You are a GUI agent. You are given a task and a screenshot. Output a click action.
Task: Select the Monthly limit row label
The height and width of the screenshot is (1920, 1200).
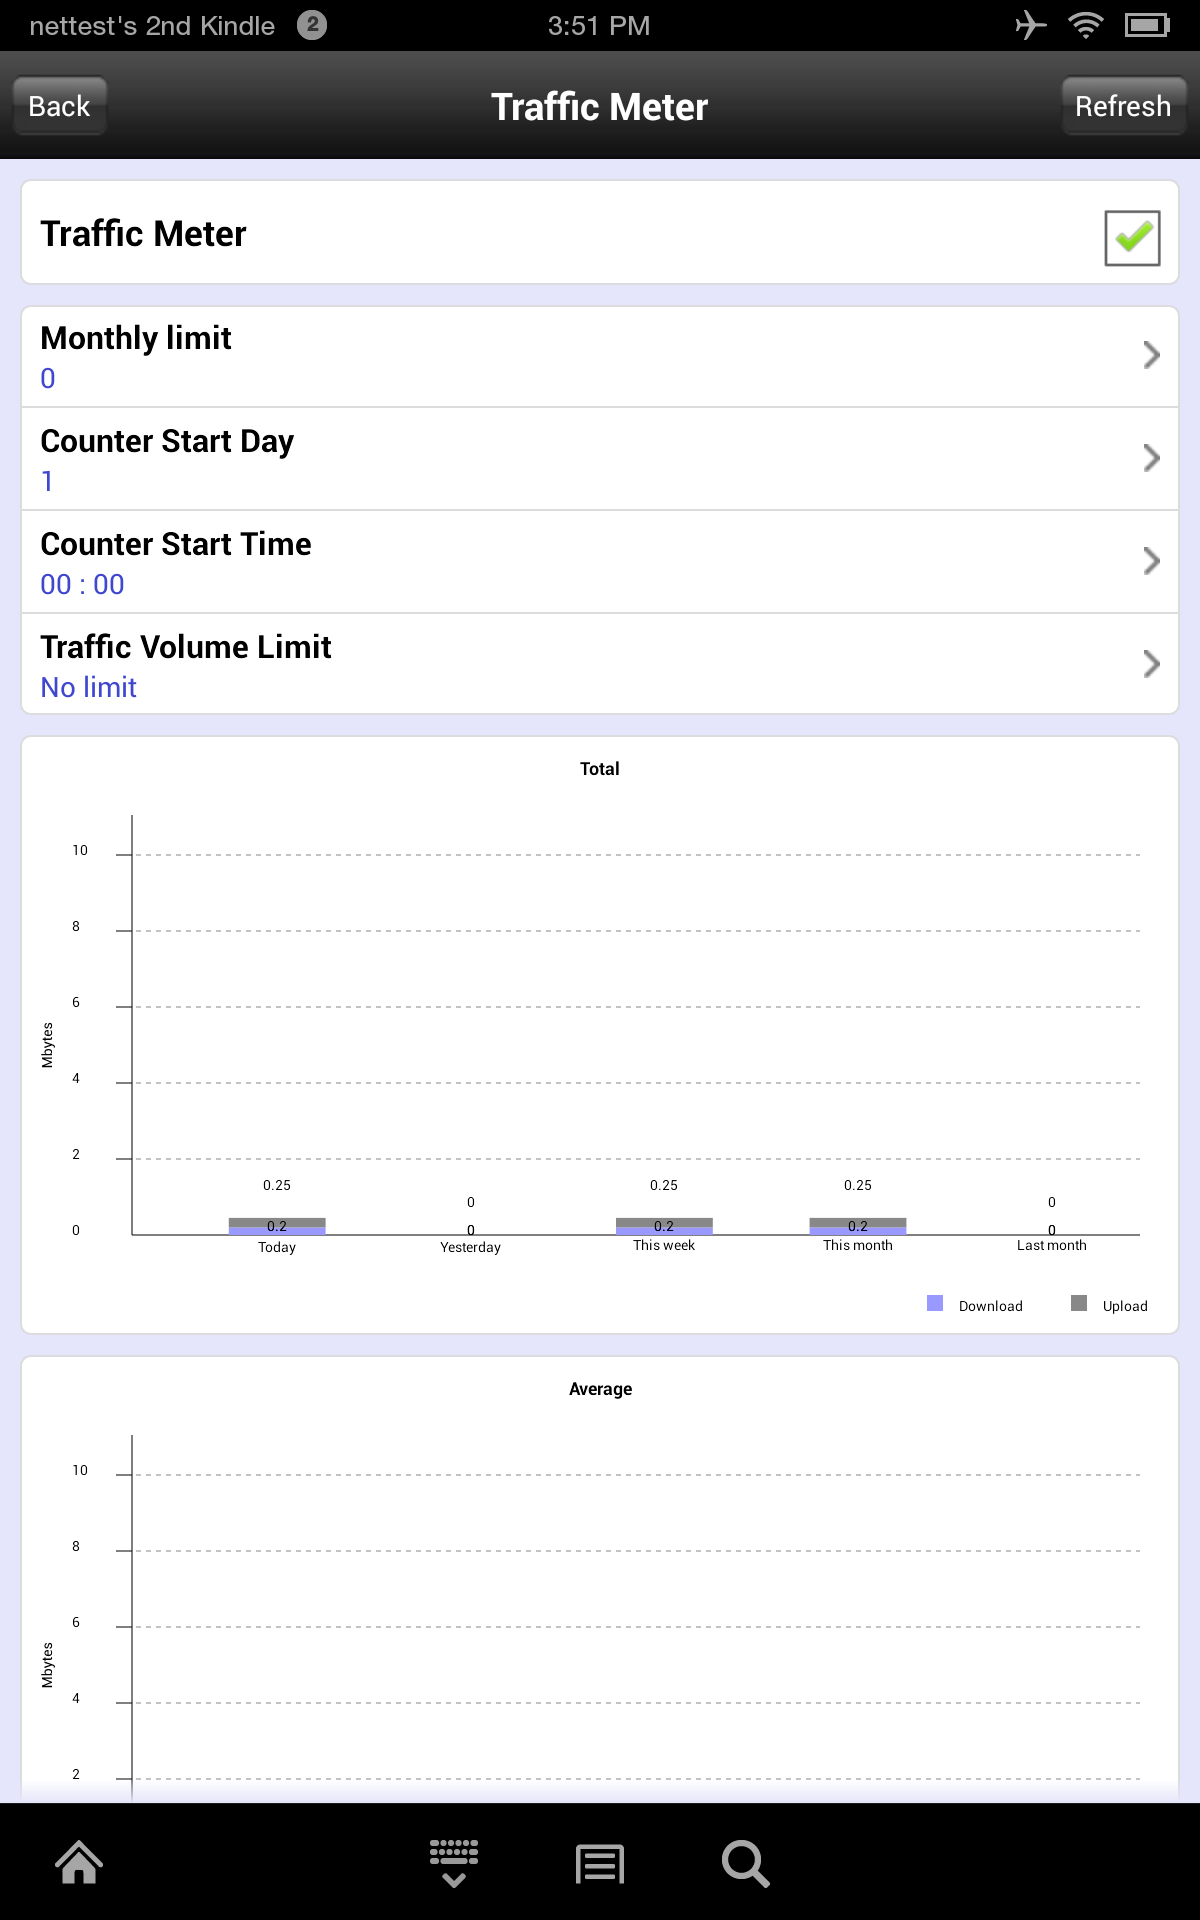[136, 338]
